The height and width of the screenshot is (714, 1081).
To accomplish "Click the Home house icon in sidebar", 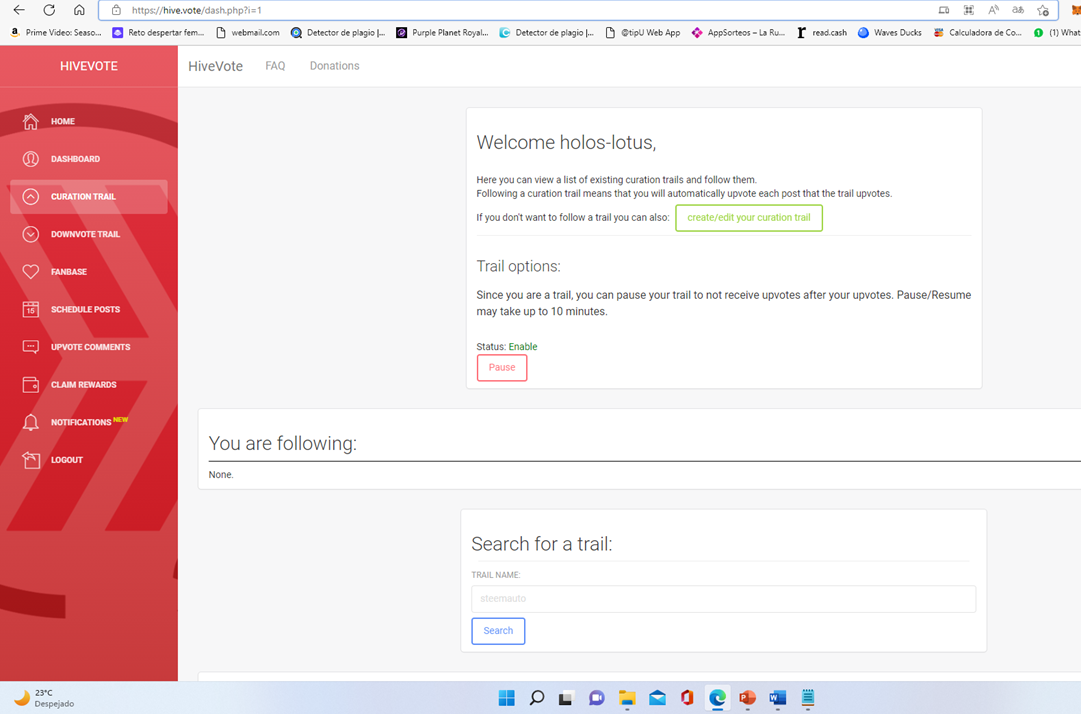I will coord(30,121).
